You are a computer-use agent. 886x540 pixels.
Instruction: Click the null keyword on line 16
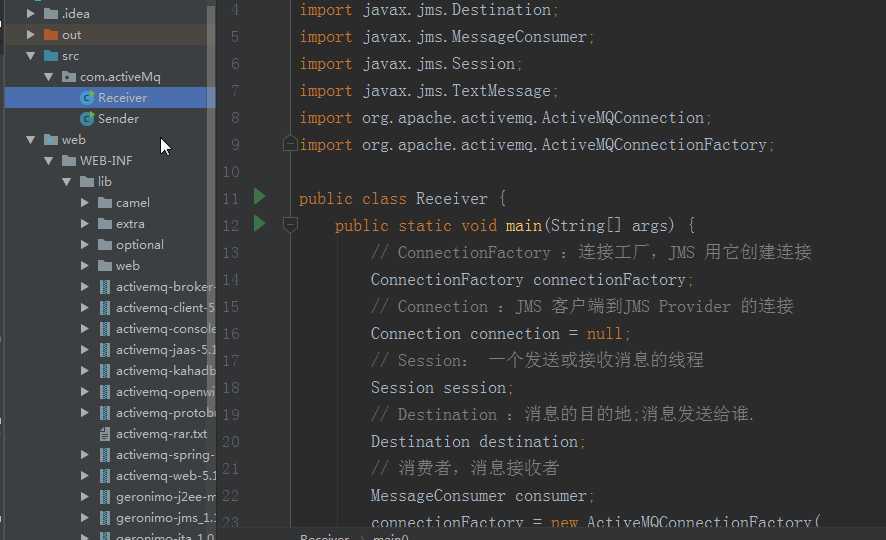click(604, 334)
